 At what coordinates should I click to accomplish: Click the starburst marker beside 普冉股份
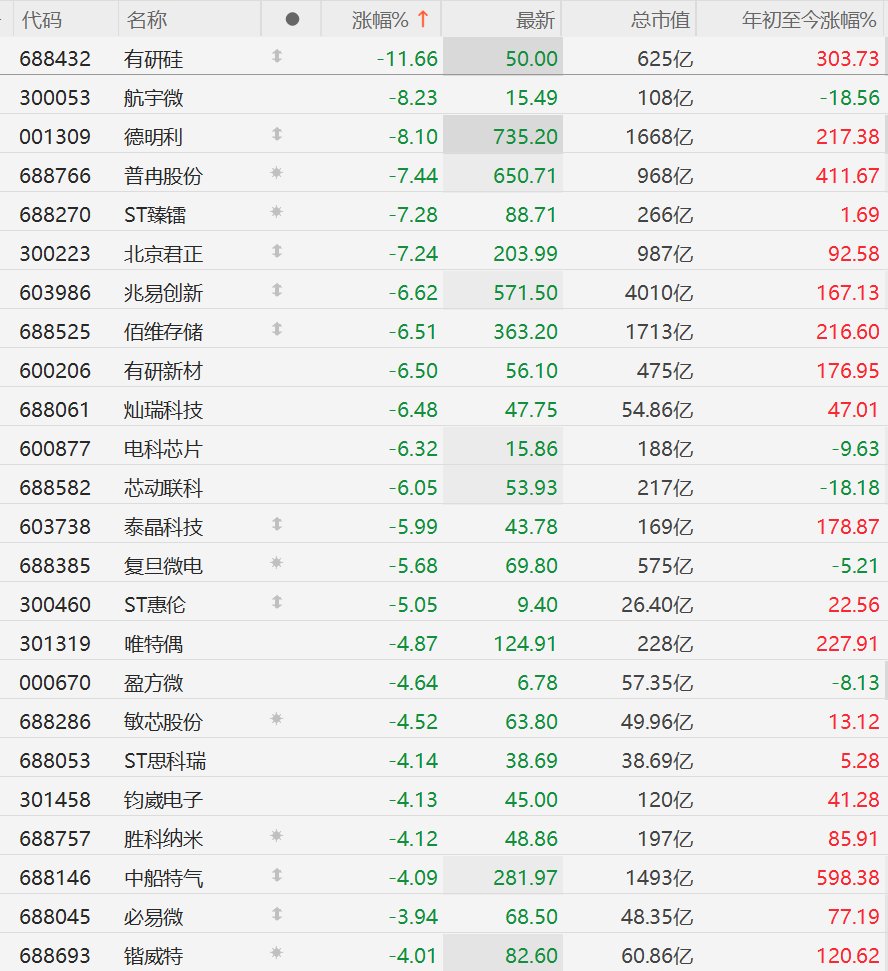pyautogui.click(x=277, y=173)
